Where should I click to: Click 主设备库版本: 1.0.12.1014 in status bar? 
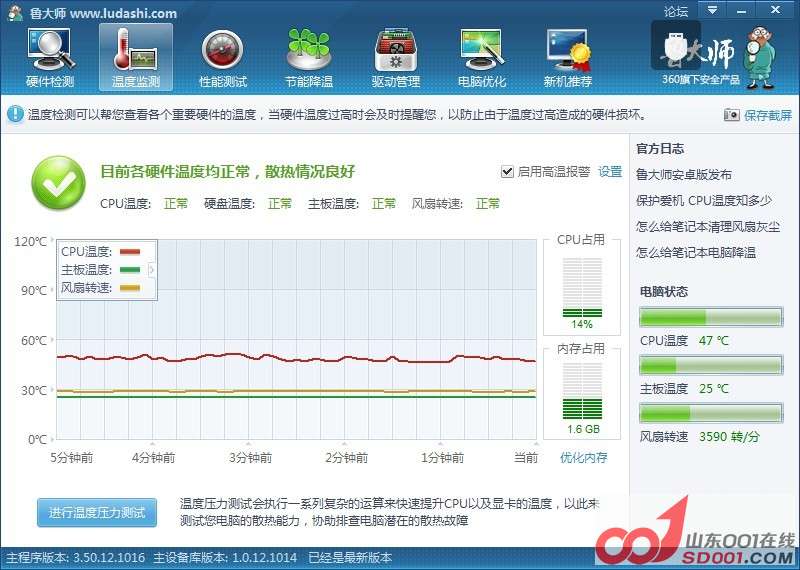(x=224, y=558)
